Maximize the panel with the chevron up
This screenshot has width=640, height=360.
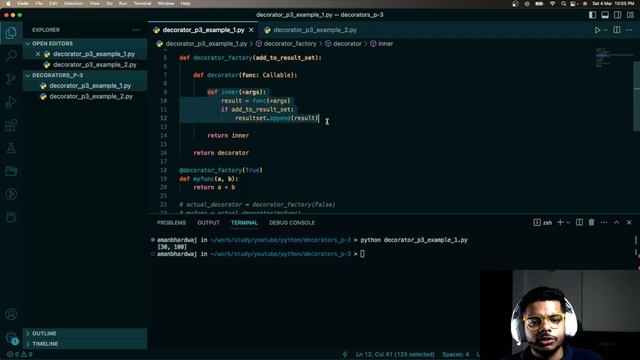(x=617, y=222)
